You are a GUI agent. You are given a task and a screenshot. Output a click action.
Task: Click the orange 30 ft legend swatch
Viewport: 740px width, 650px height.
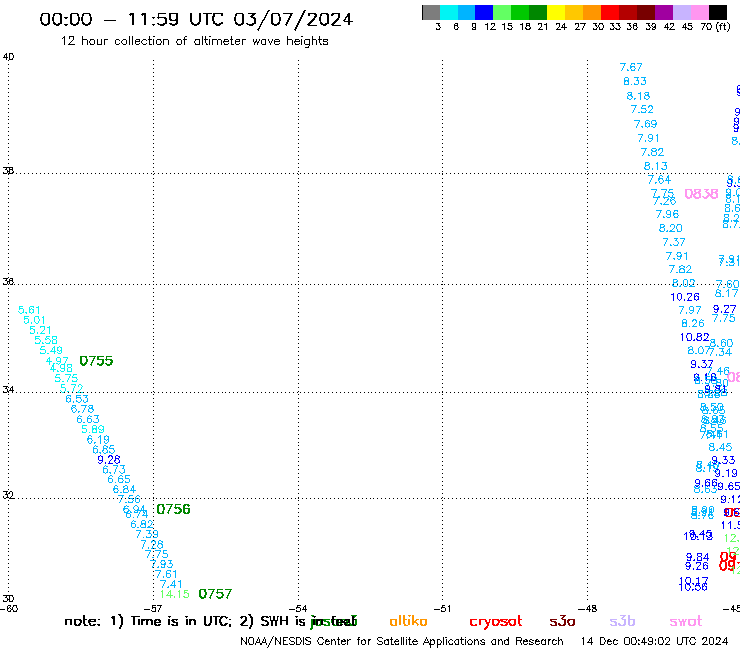pyautogui.click(x=592, y=12)
